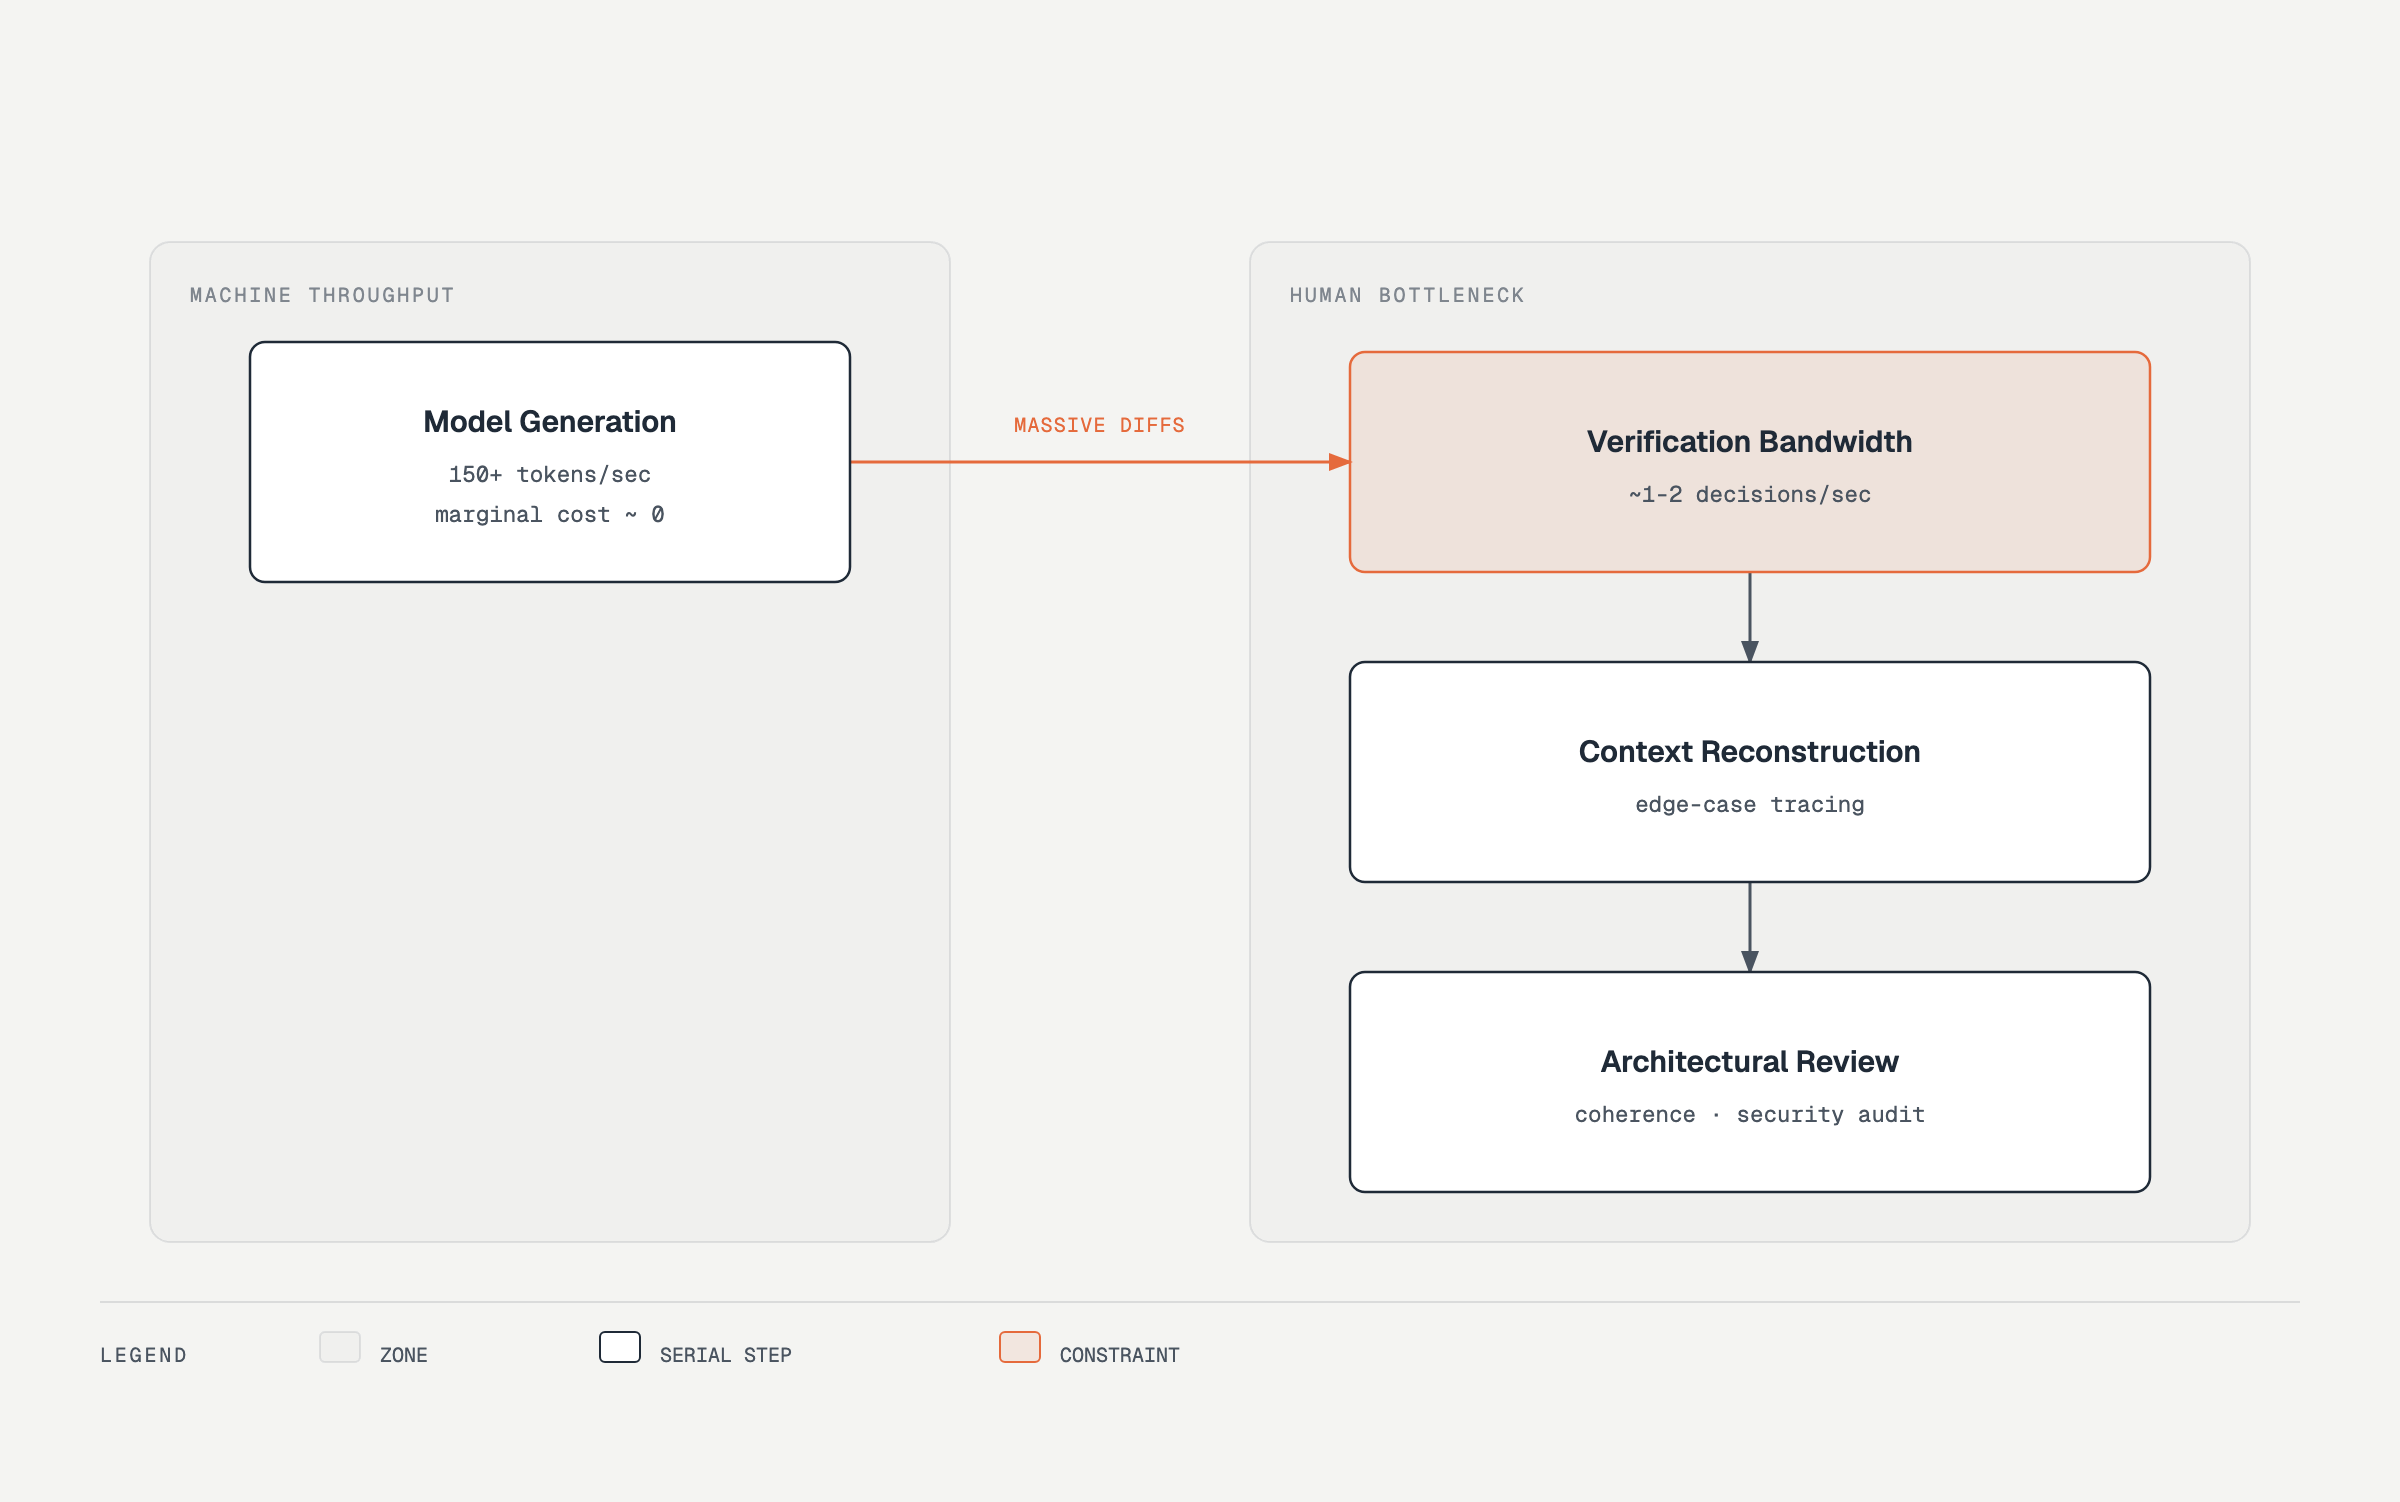
Task: Click the SERIAL STEP legend swatch
Action: tap(620, 1347)
